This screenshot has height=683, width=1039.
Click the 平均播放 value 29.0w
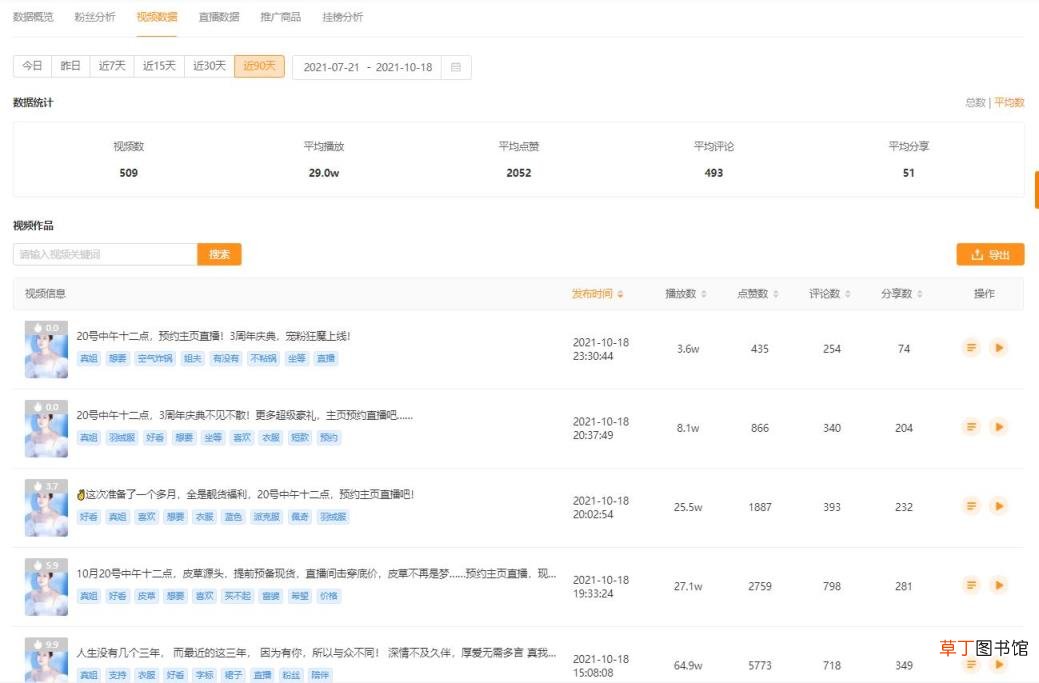[x=323, y=173]
